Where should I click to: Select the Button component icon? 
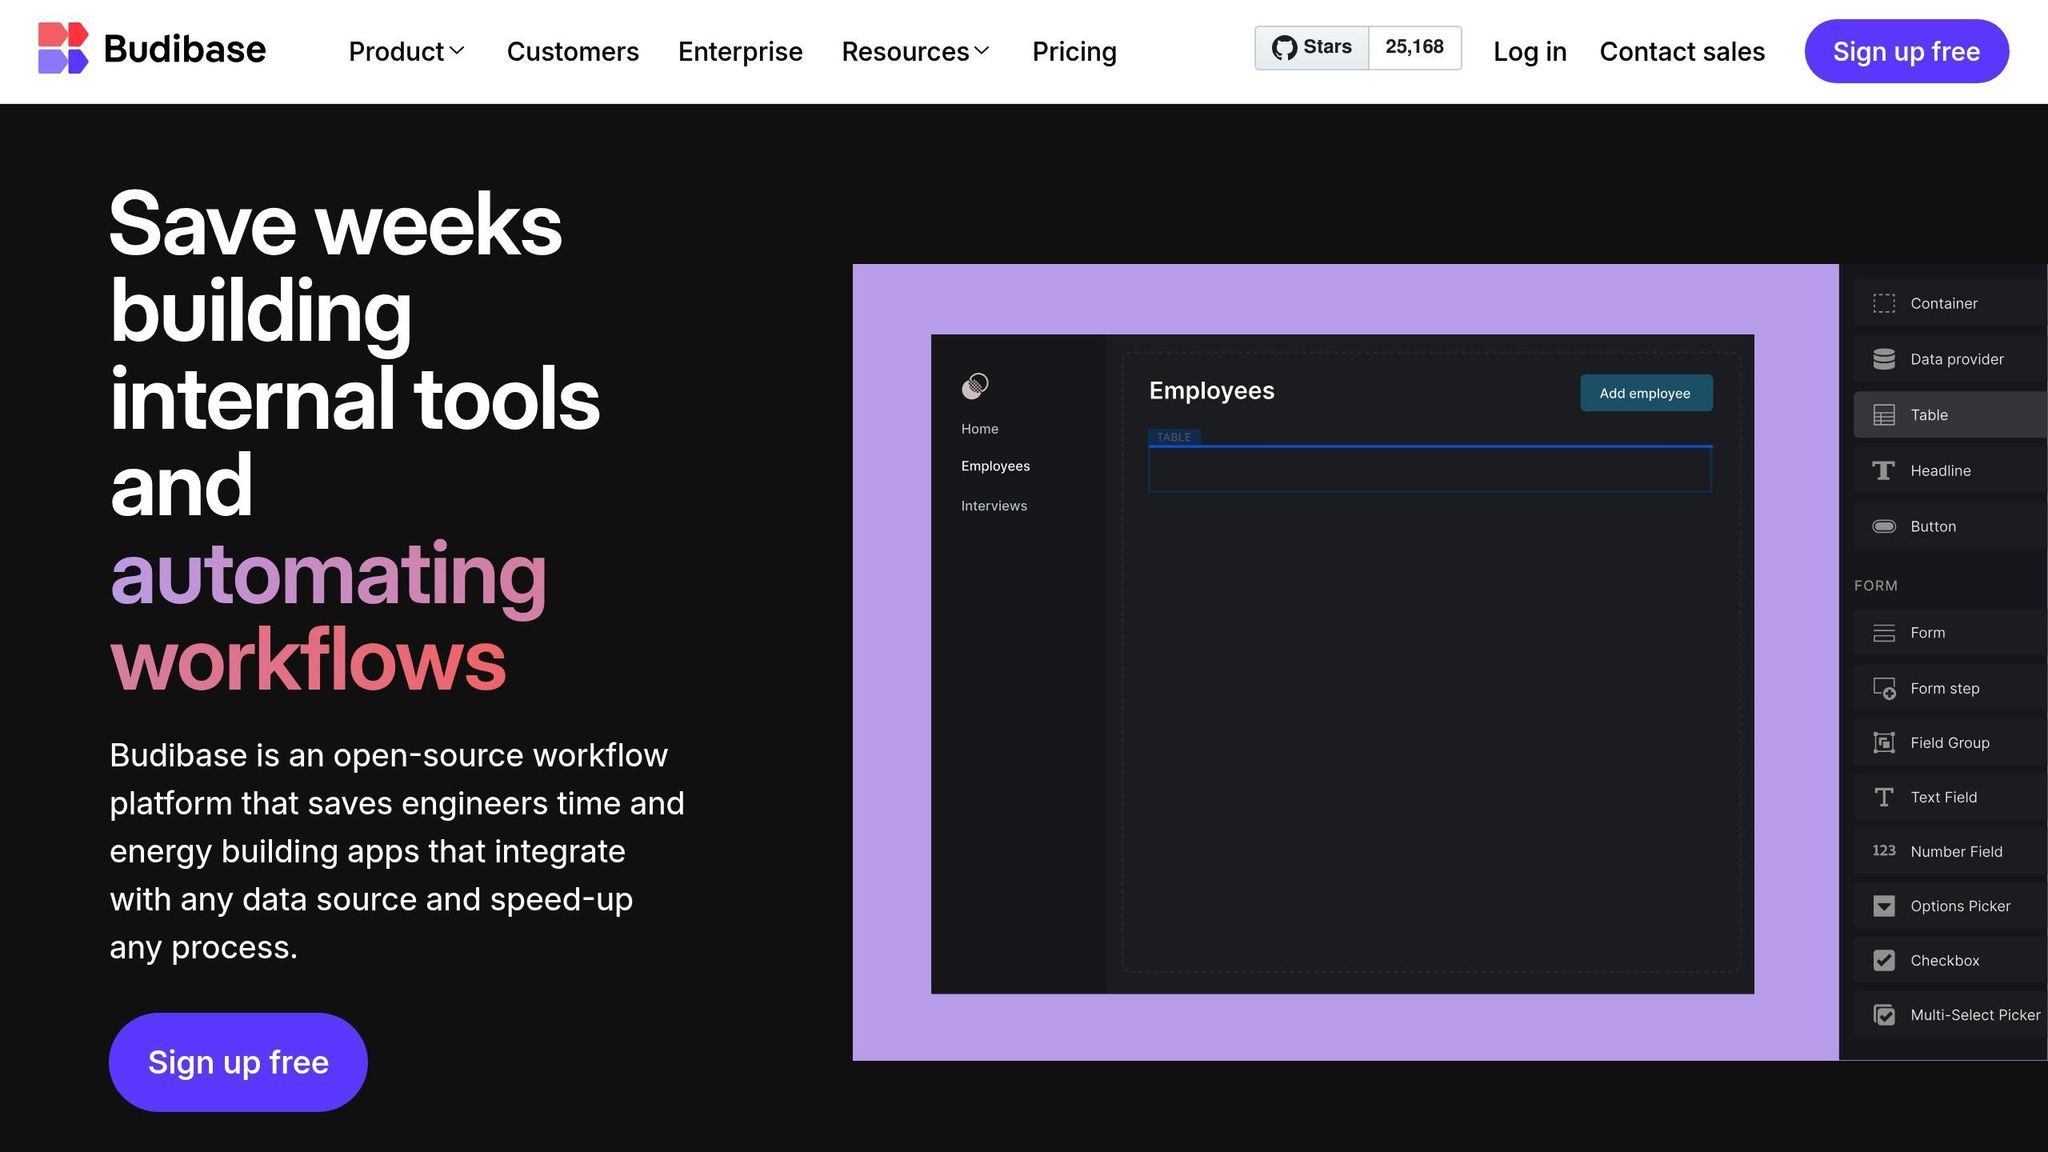coord(1884,526)
